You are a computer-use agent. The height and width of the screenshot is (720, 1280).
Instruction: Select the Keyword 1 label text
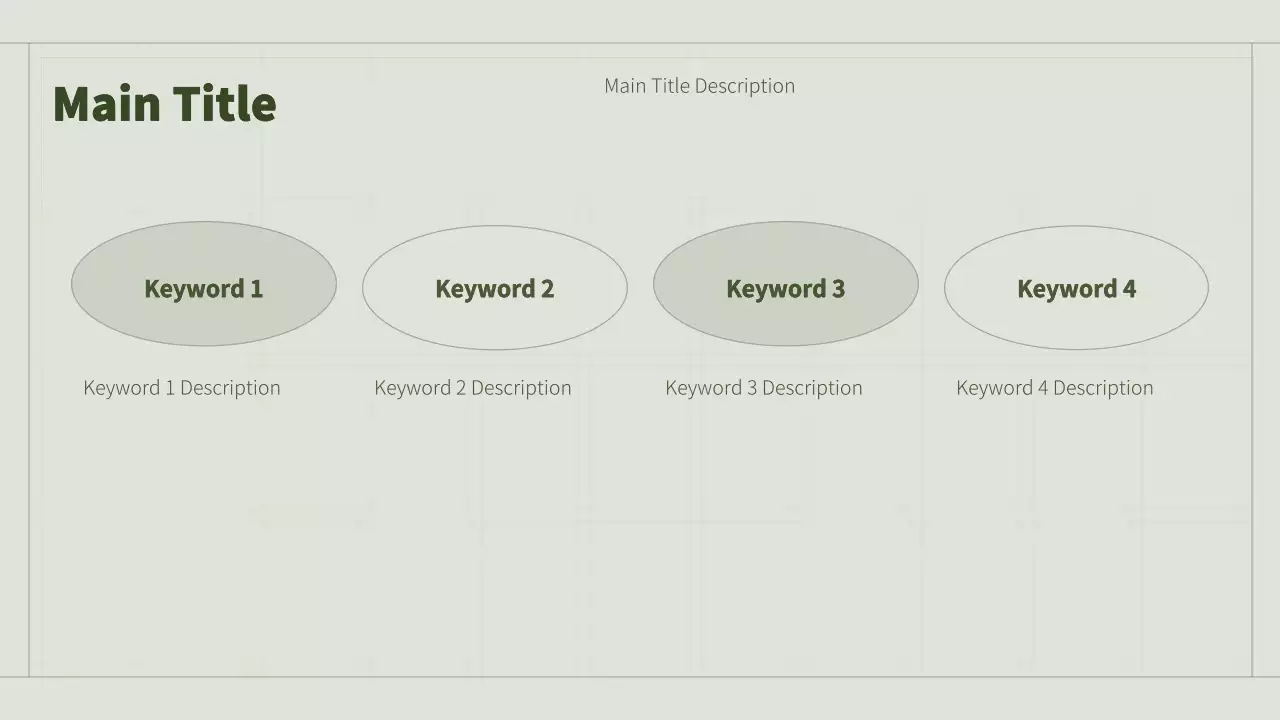click(203, 289)
